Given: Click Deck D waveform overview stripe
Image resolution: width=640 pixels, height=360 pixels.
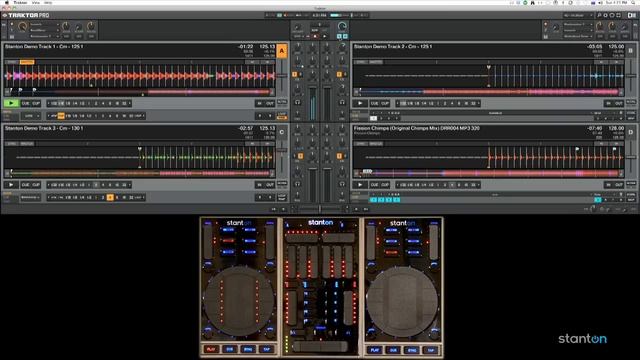Looking at the screenshot, I should coord(489,173).
